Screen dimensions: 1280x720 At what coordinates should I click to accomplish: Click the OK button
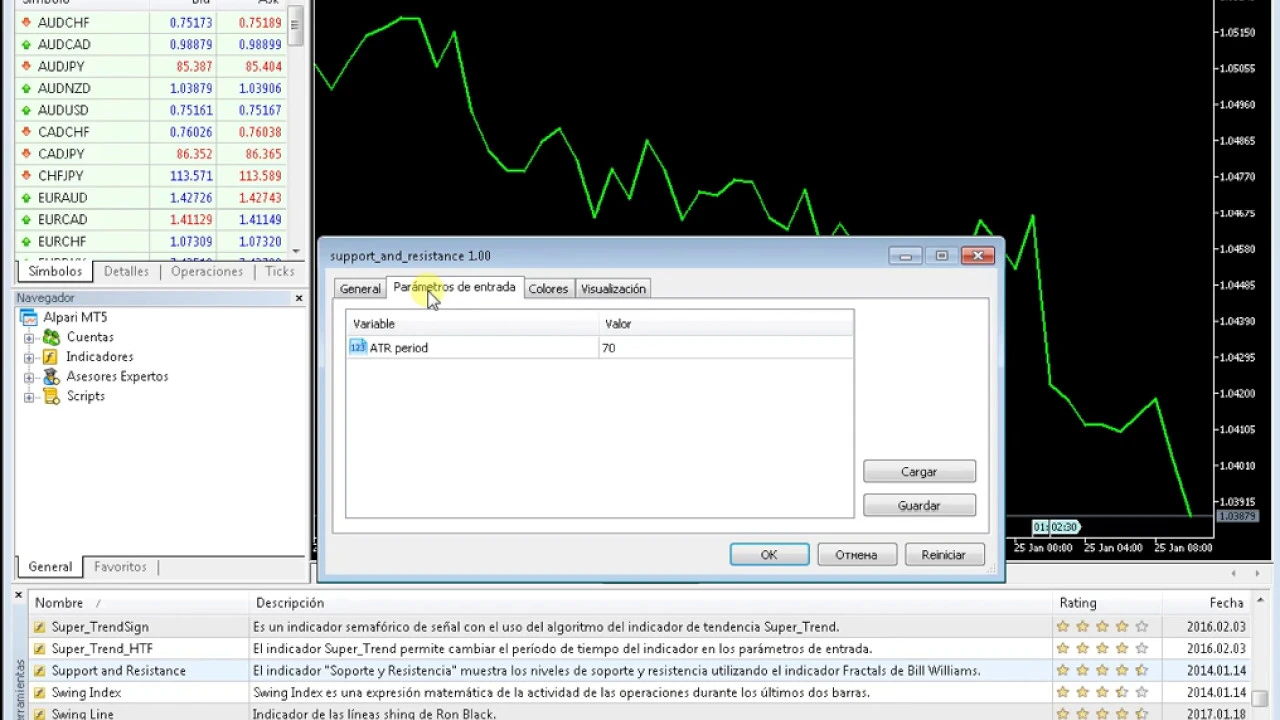(x=769, y=555)
